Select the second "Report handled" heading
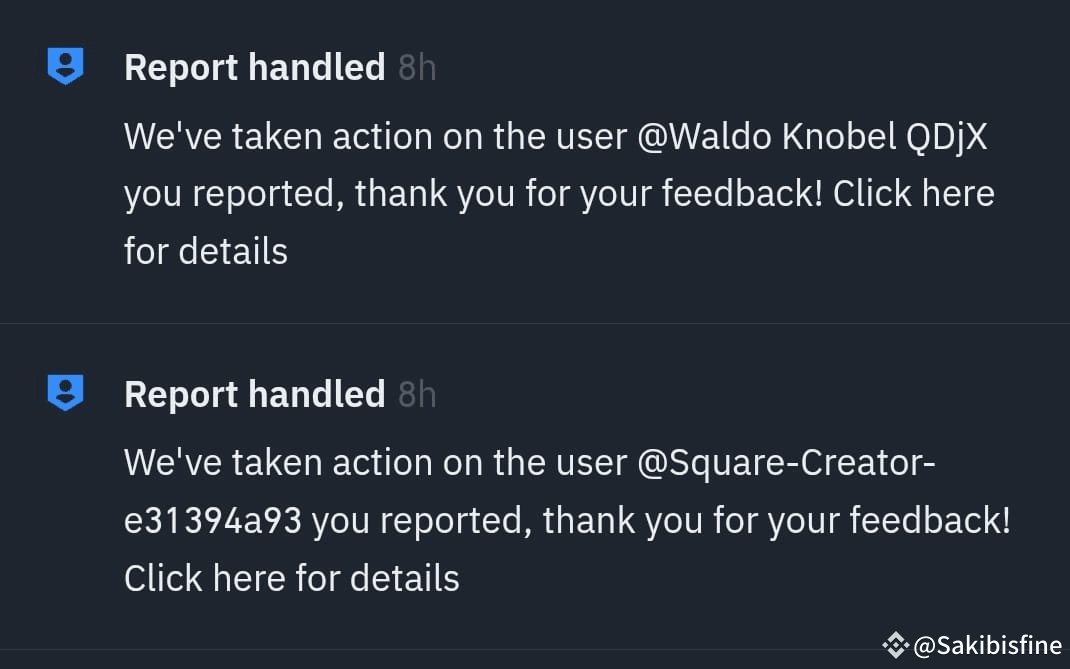 [x=255, y=395]
